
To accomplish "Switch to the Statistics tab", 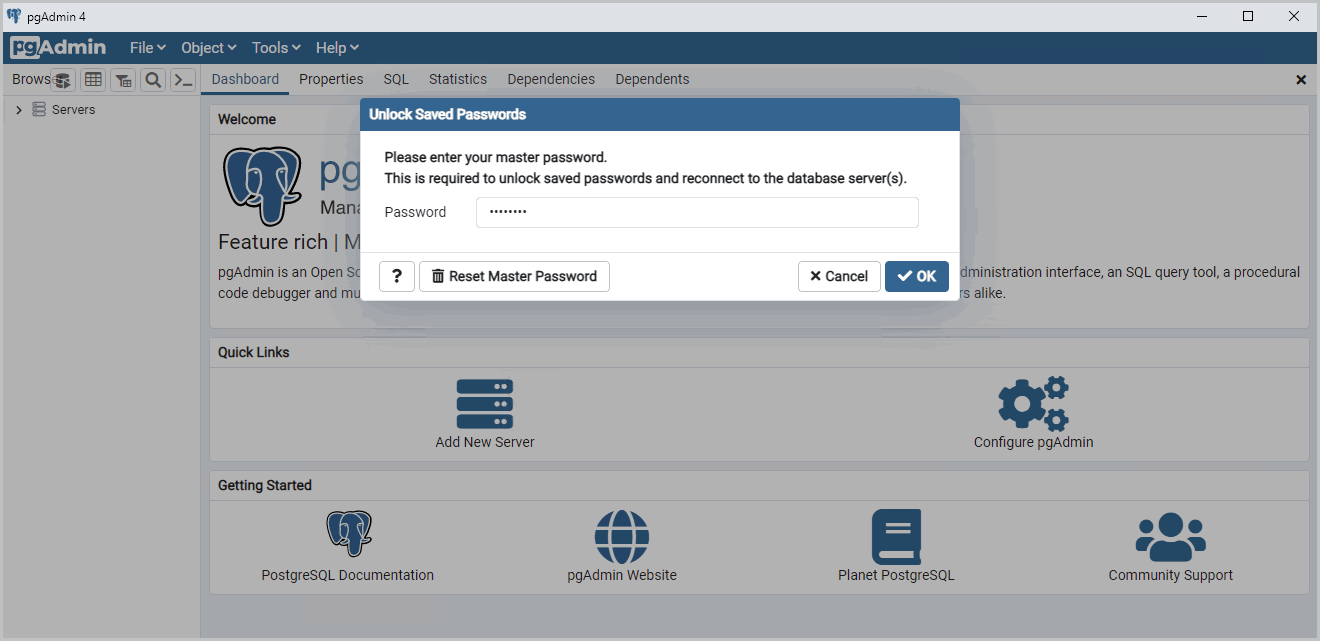I will (457, 79).
